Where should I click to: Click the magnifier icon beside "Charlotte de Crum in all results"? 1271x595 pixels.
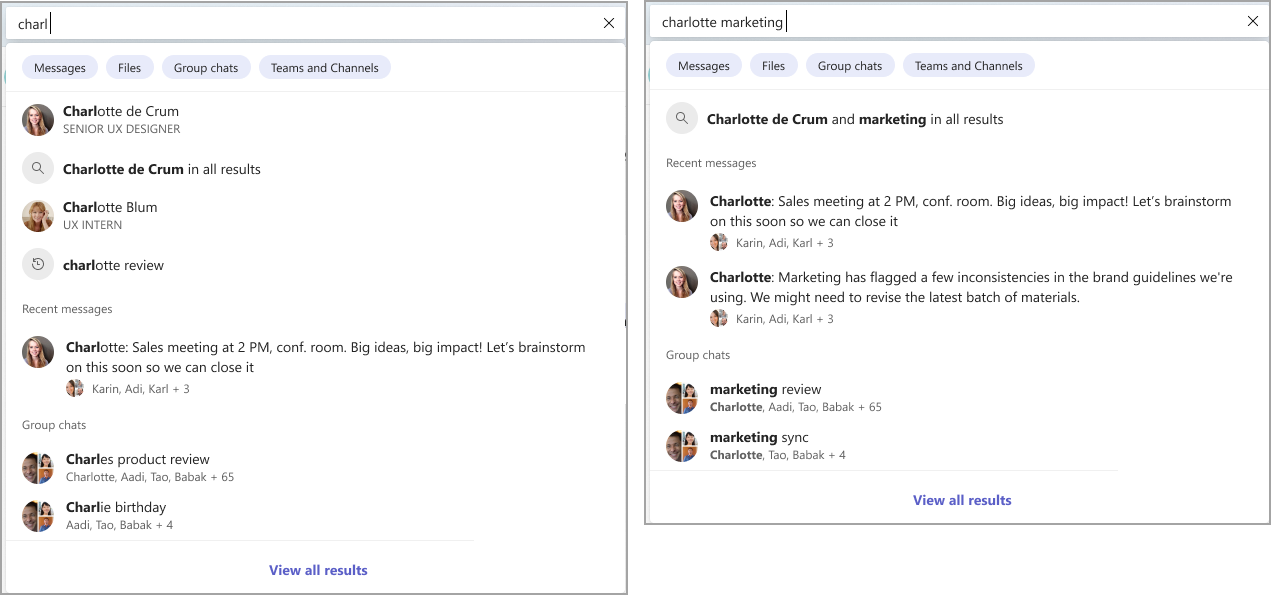tap(38, 169)
